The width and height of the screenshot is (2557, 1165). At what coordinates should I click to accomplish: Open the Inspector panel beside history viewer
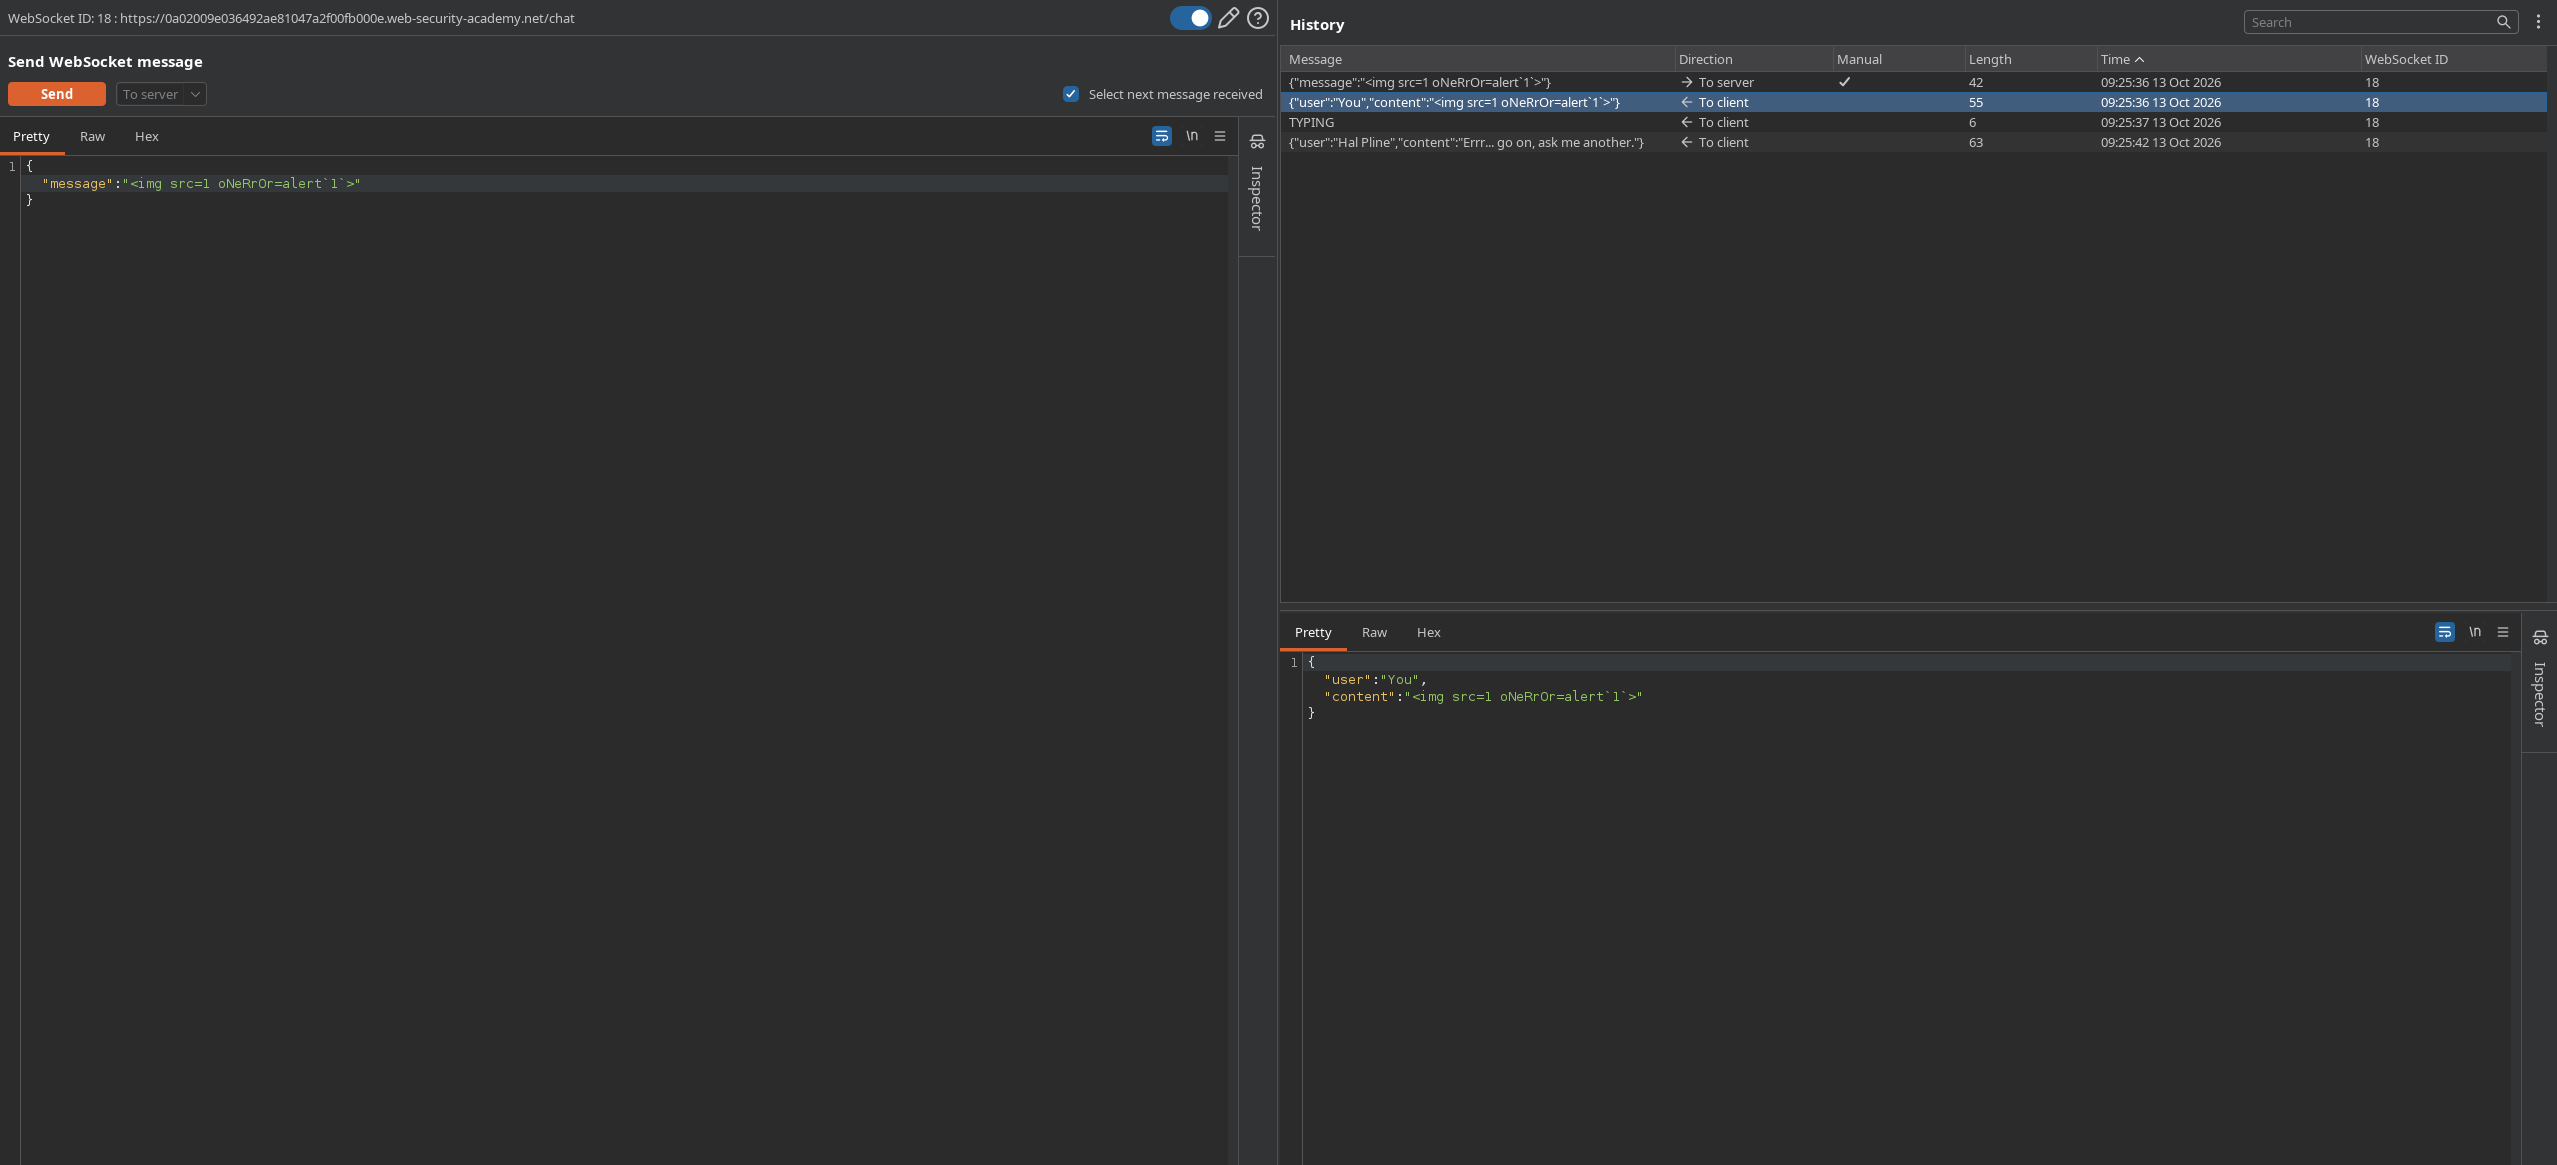[2540, 683]
